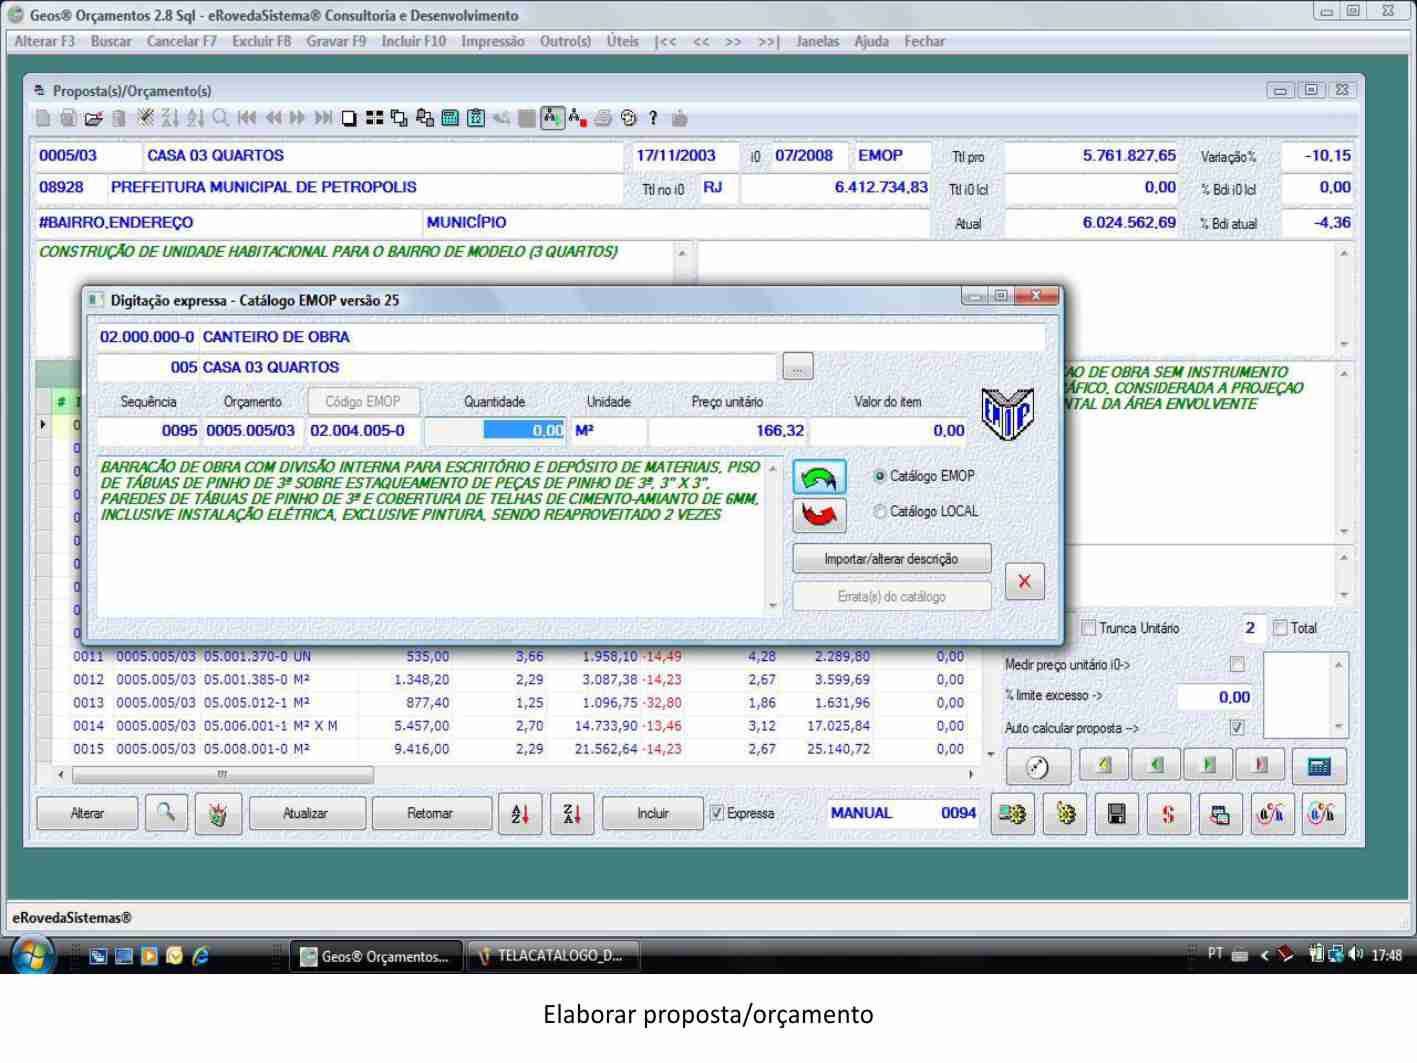The image size is (1417, 1063).
Task: Click the teal calculator icon in Proposta toolbar
Action: 450,118
